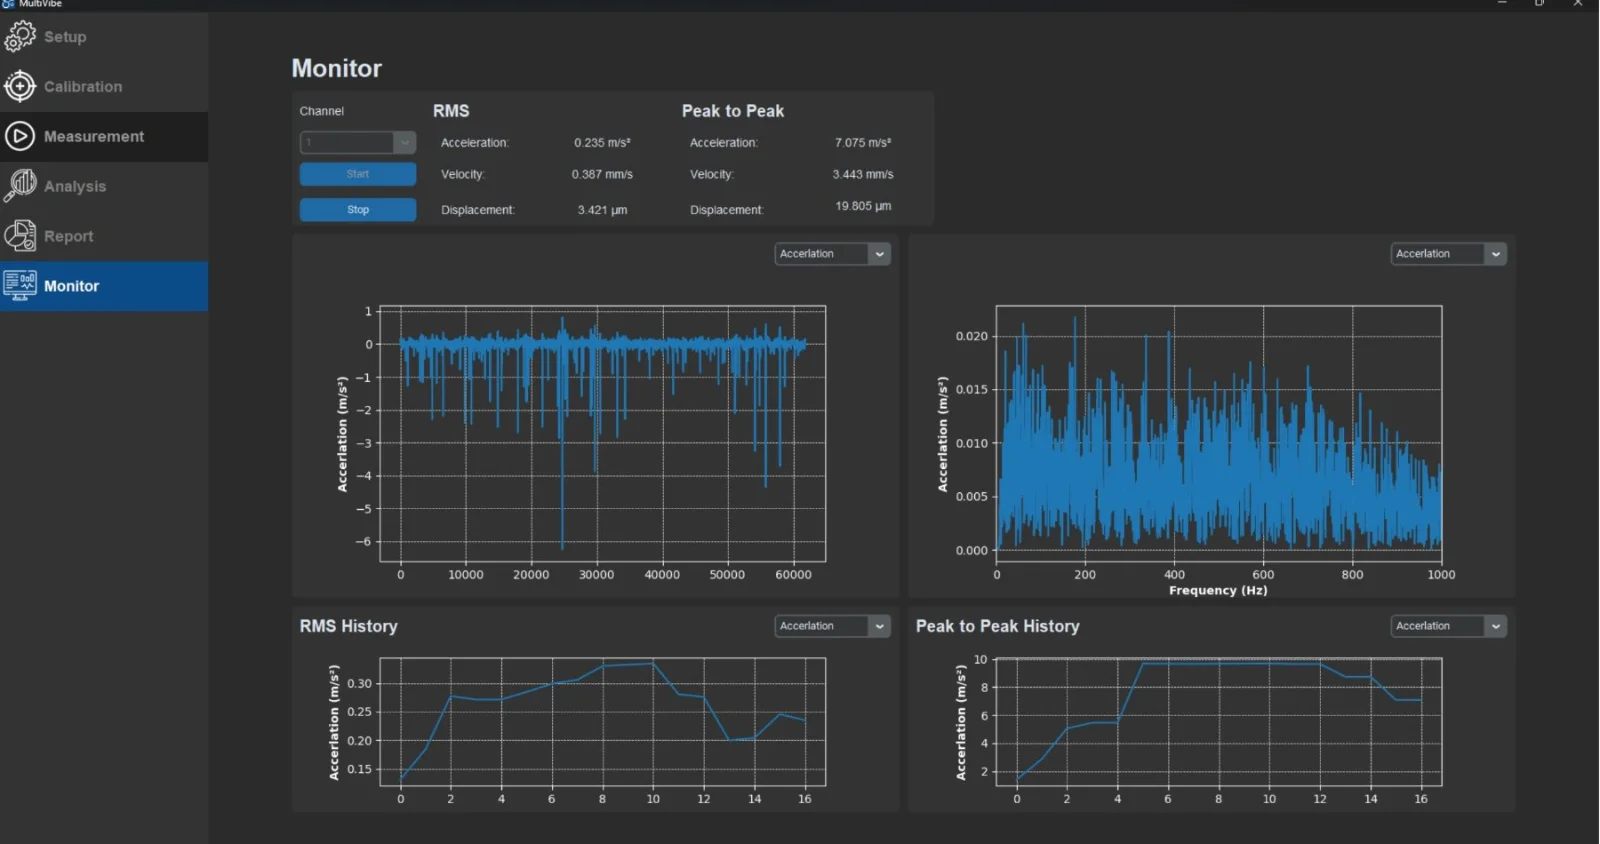Click the Setup gear icon
The height and width of the screenshot is (844, 1600).
click(x=20, y=36)
